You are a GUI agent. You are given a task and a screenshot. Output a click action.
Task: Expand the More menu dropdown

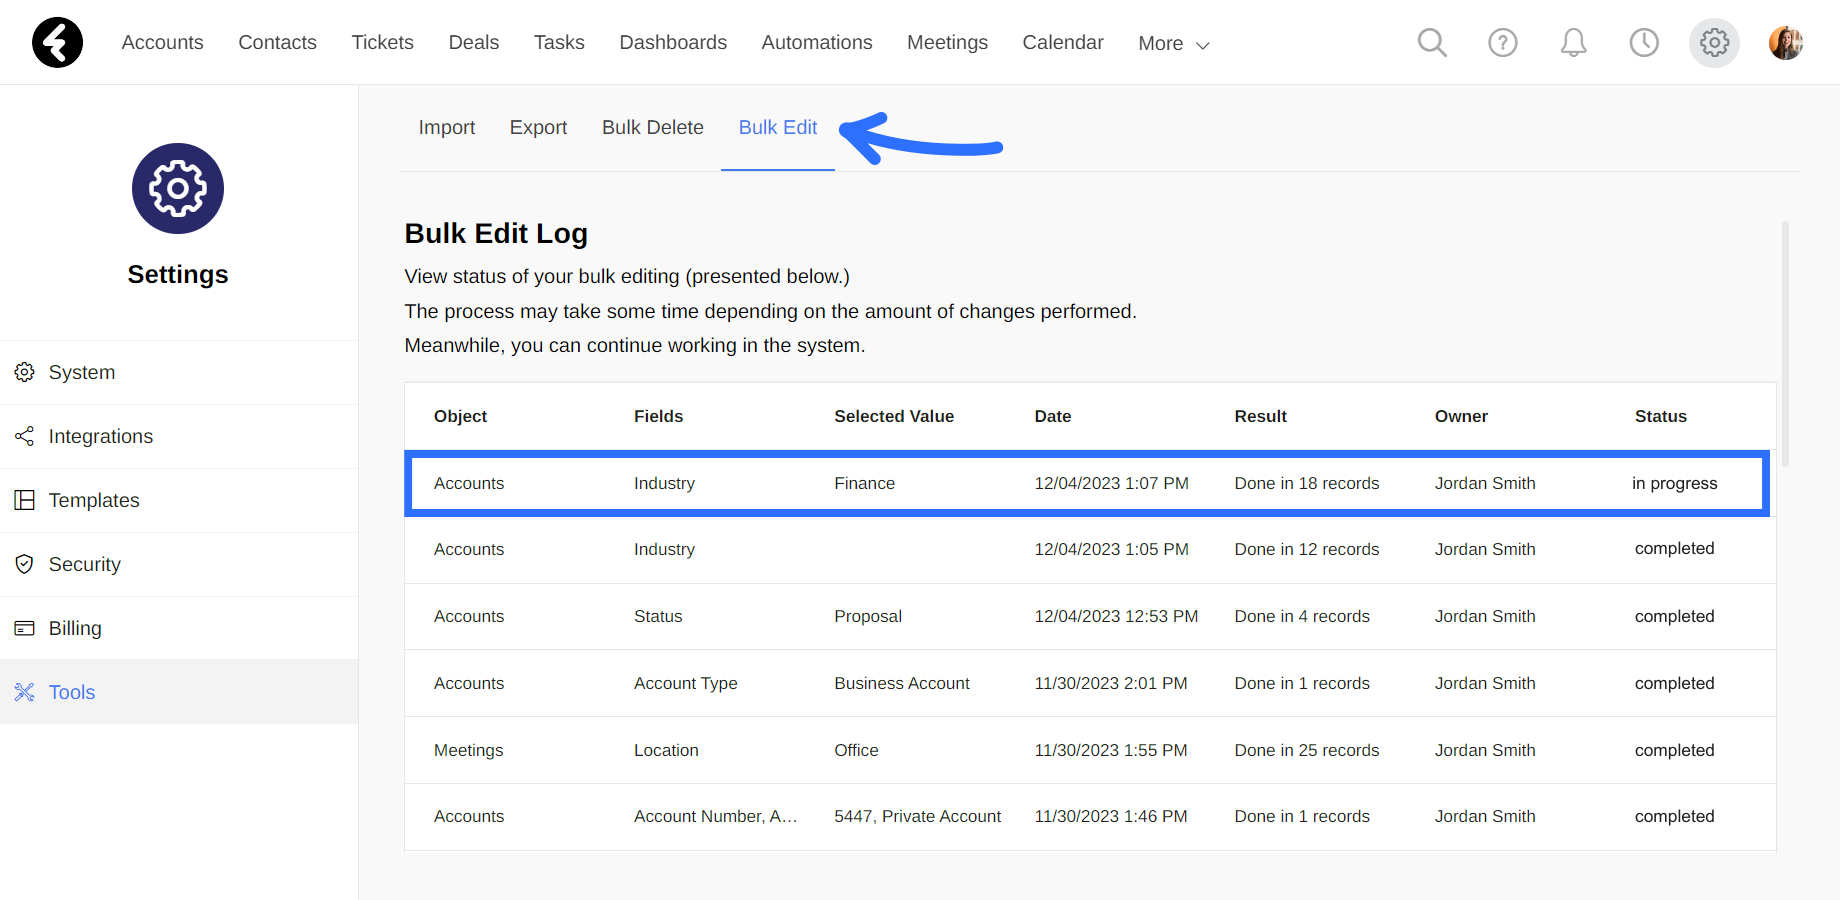click(x=1174, y=43)
